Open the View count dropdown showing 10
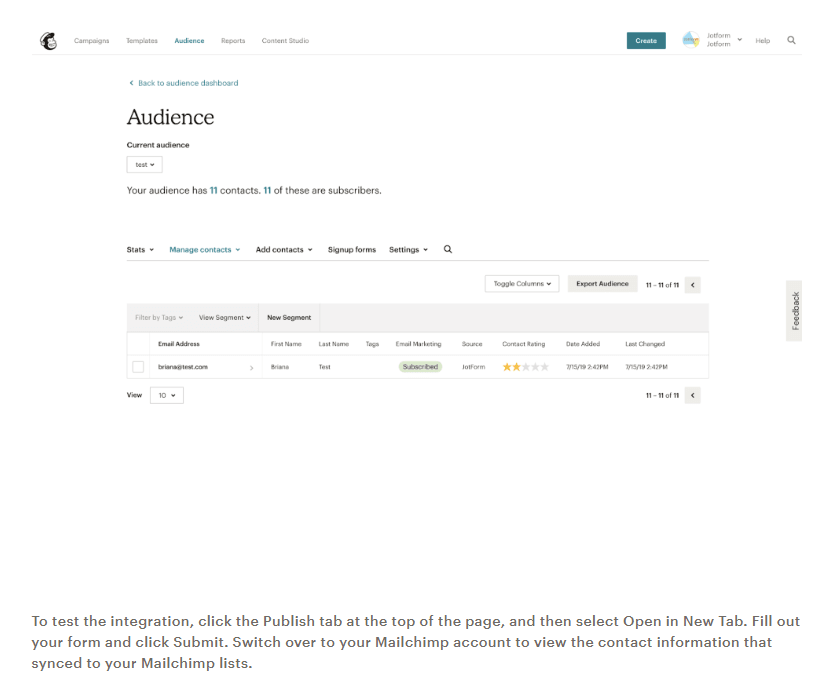 pos(166,396)
